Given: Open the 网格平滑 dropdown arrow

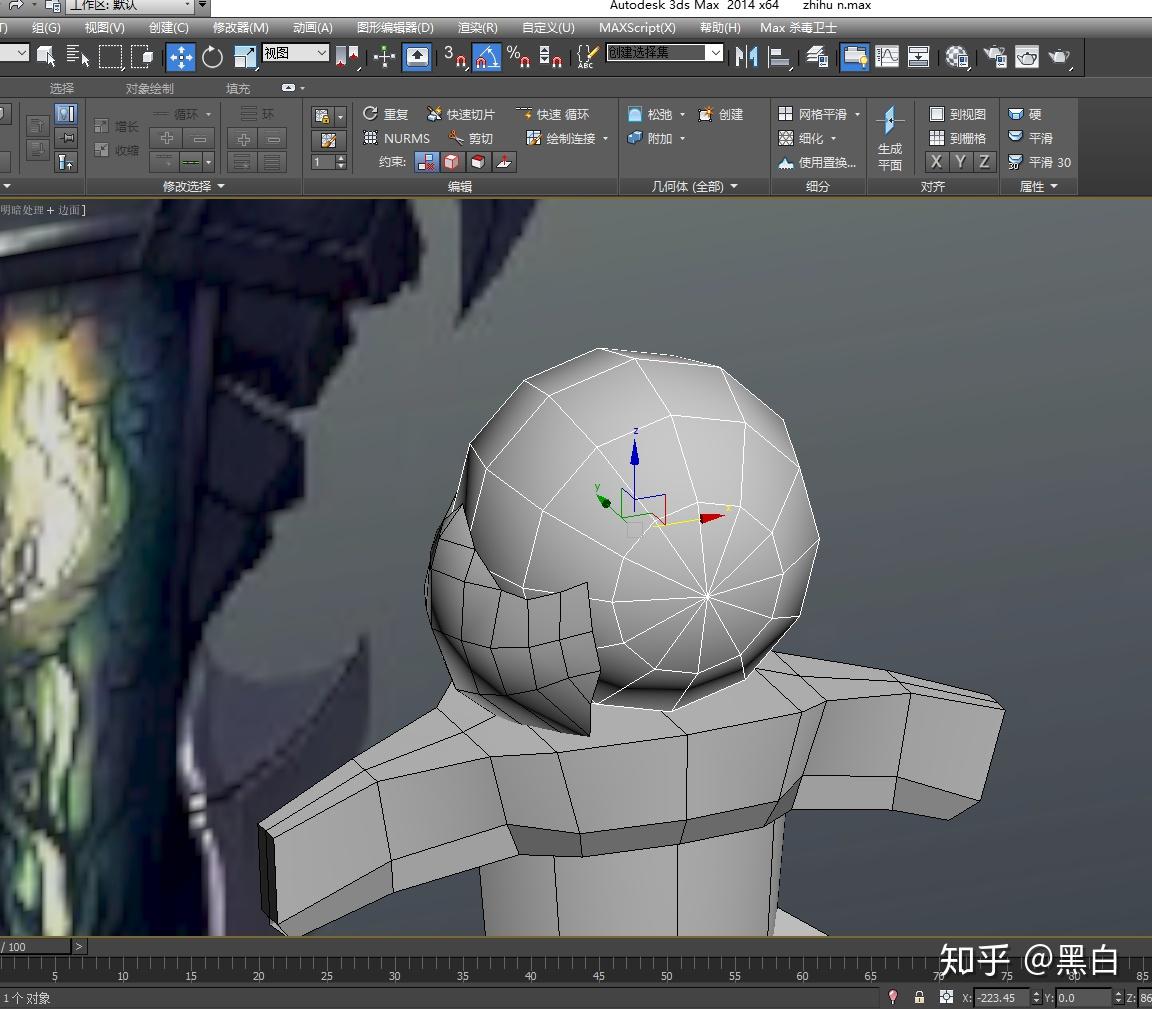Looking at the screenshot, I should (857, 115).
